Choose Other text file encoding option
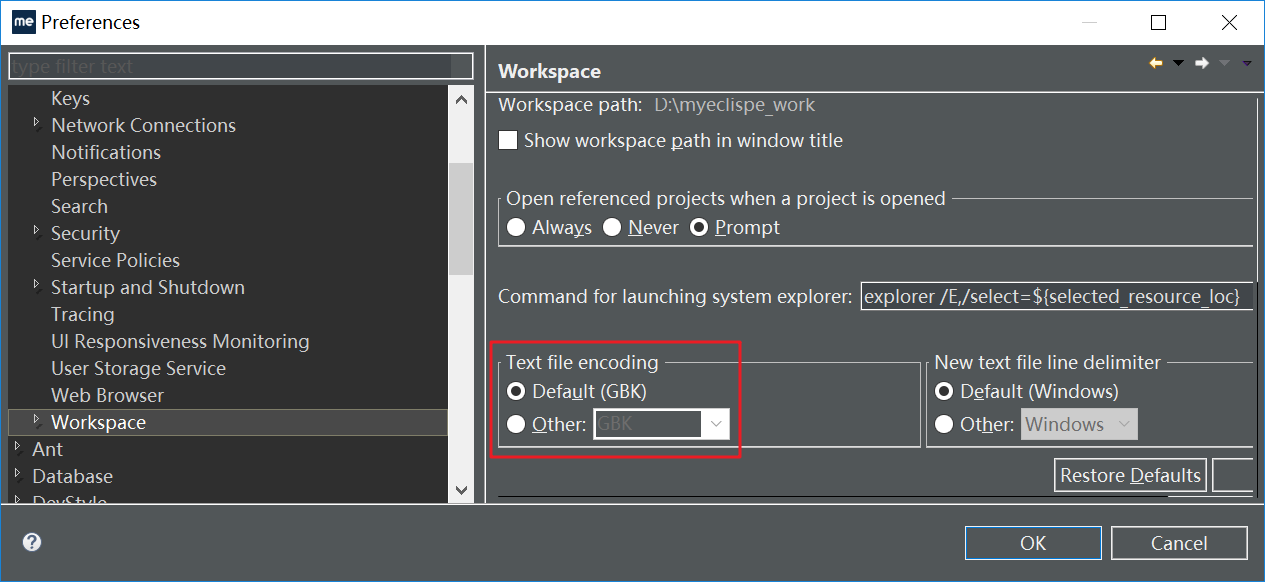 point(516,425)
